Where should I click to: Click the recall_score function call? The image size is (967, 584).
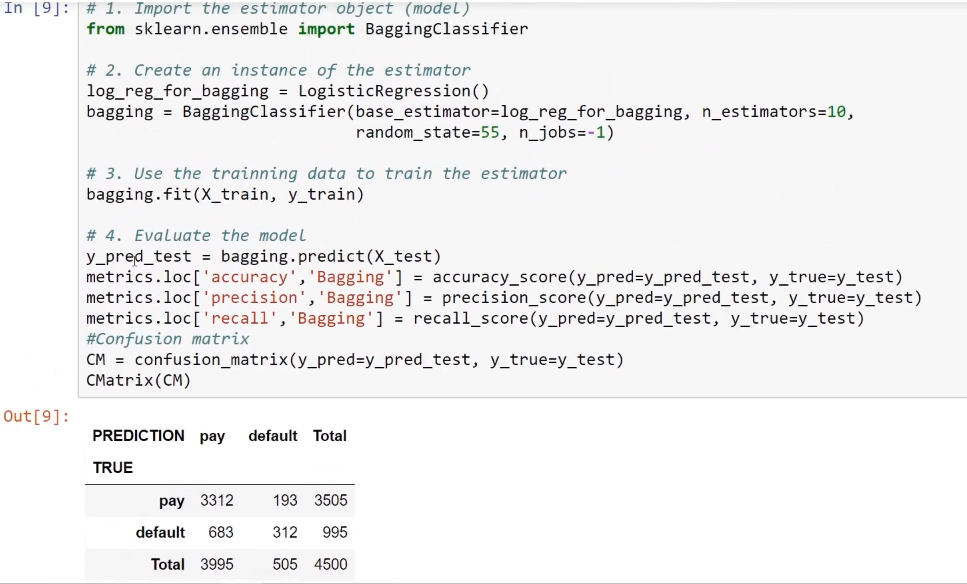pos(639,318)
